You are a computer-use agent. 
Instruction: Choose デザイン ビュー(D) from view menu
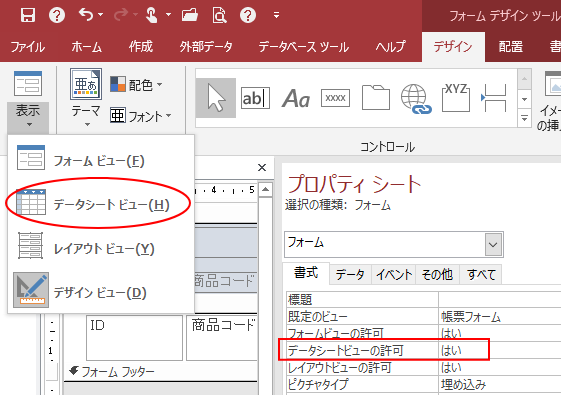pyautogui.click(x=101, y=293)
